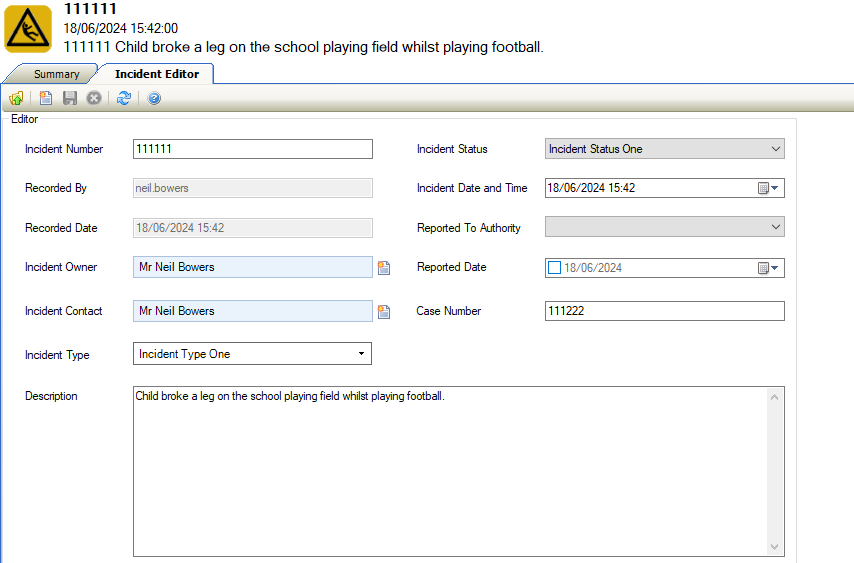Screen dimensions: 854x563
Task: Switch to the Summary tab
Action: point(56,74)
